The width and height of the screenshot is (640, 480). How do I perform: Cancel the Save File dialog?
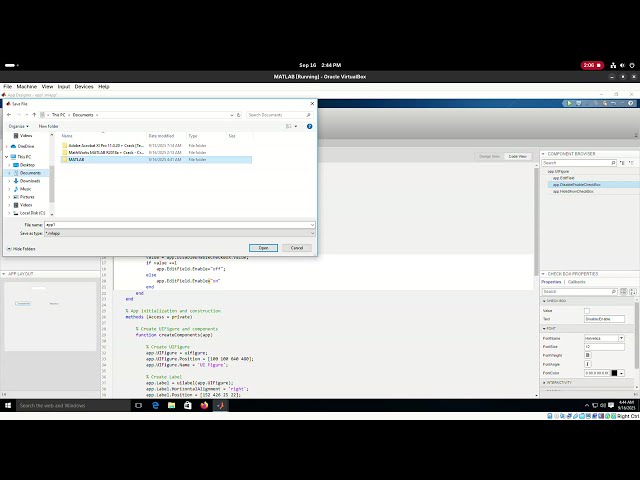tap(297, 248)
